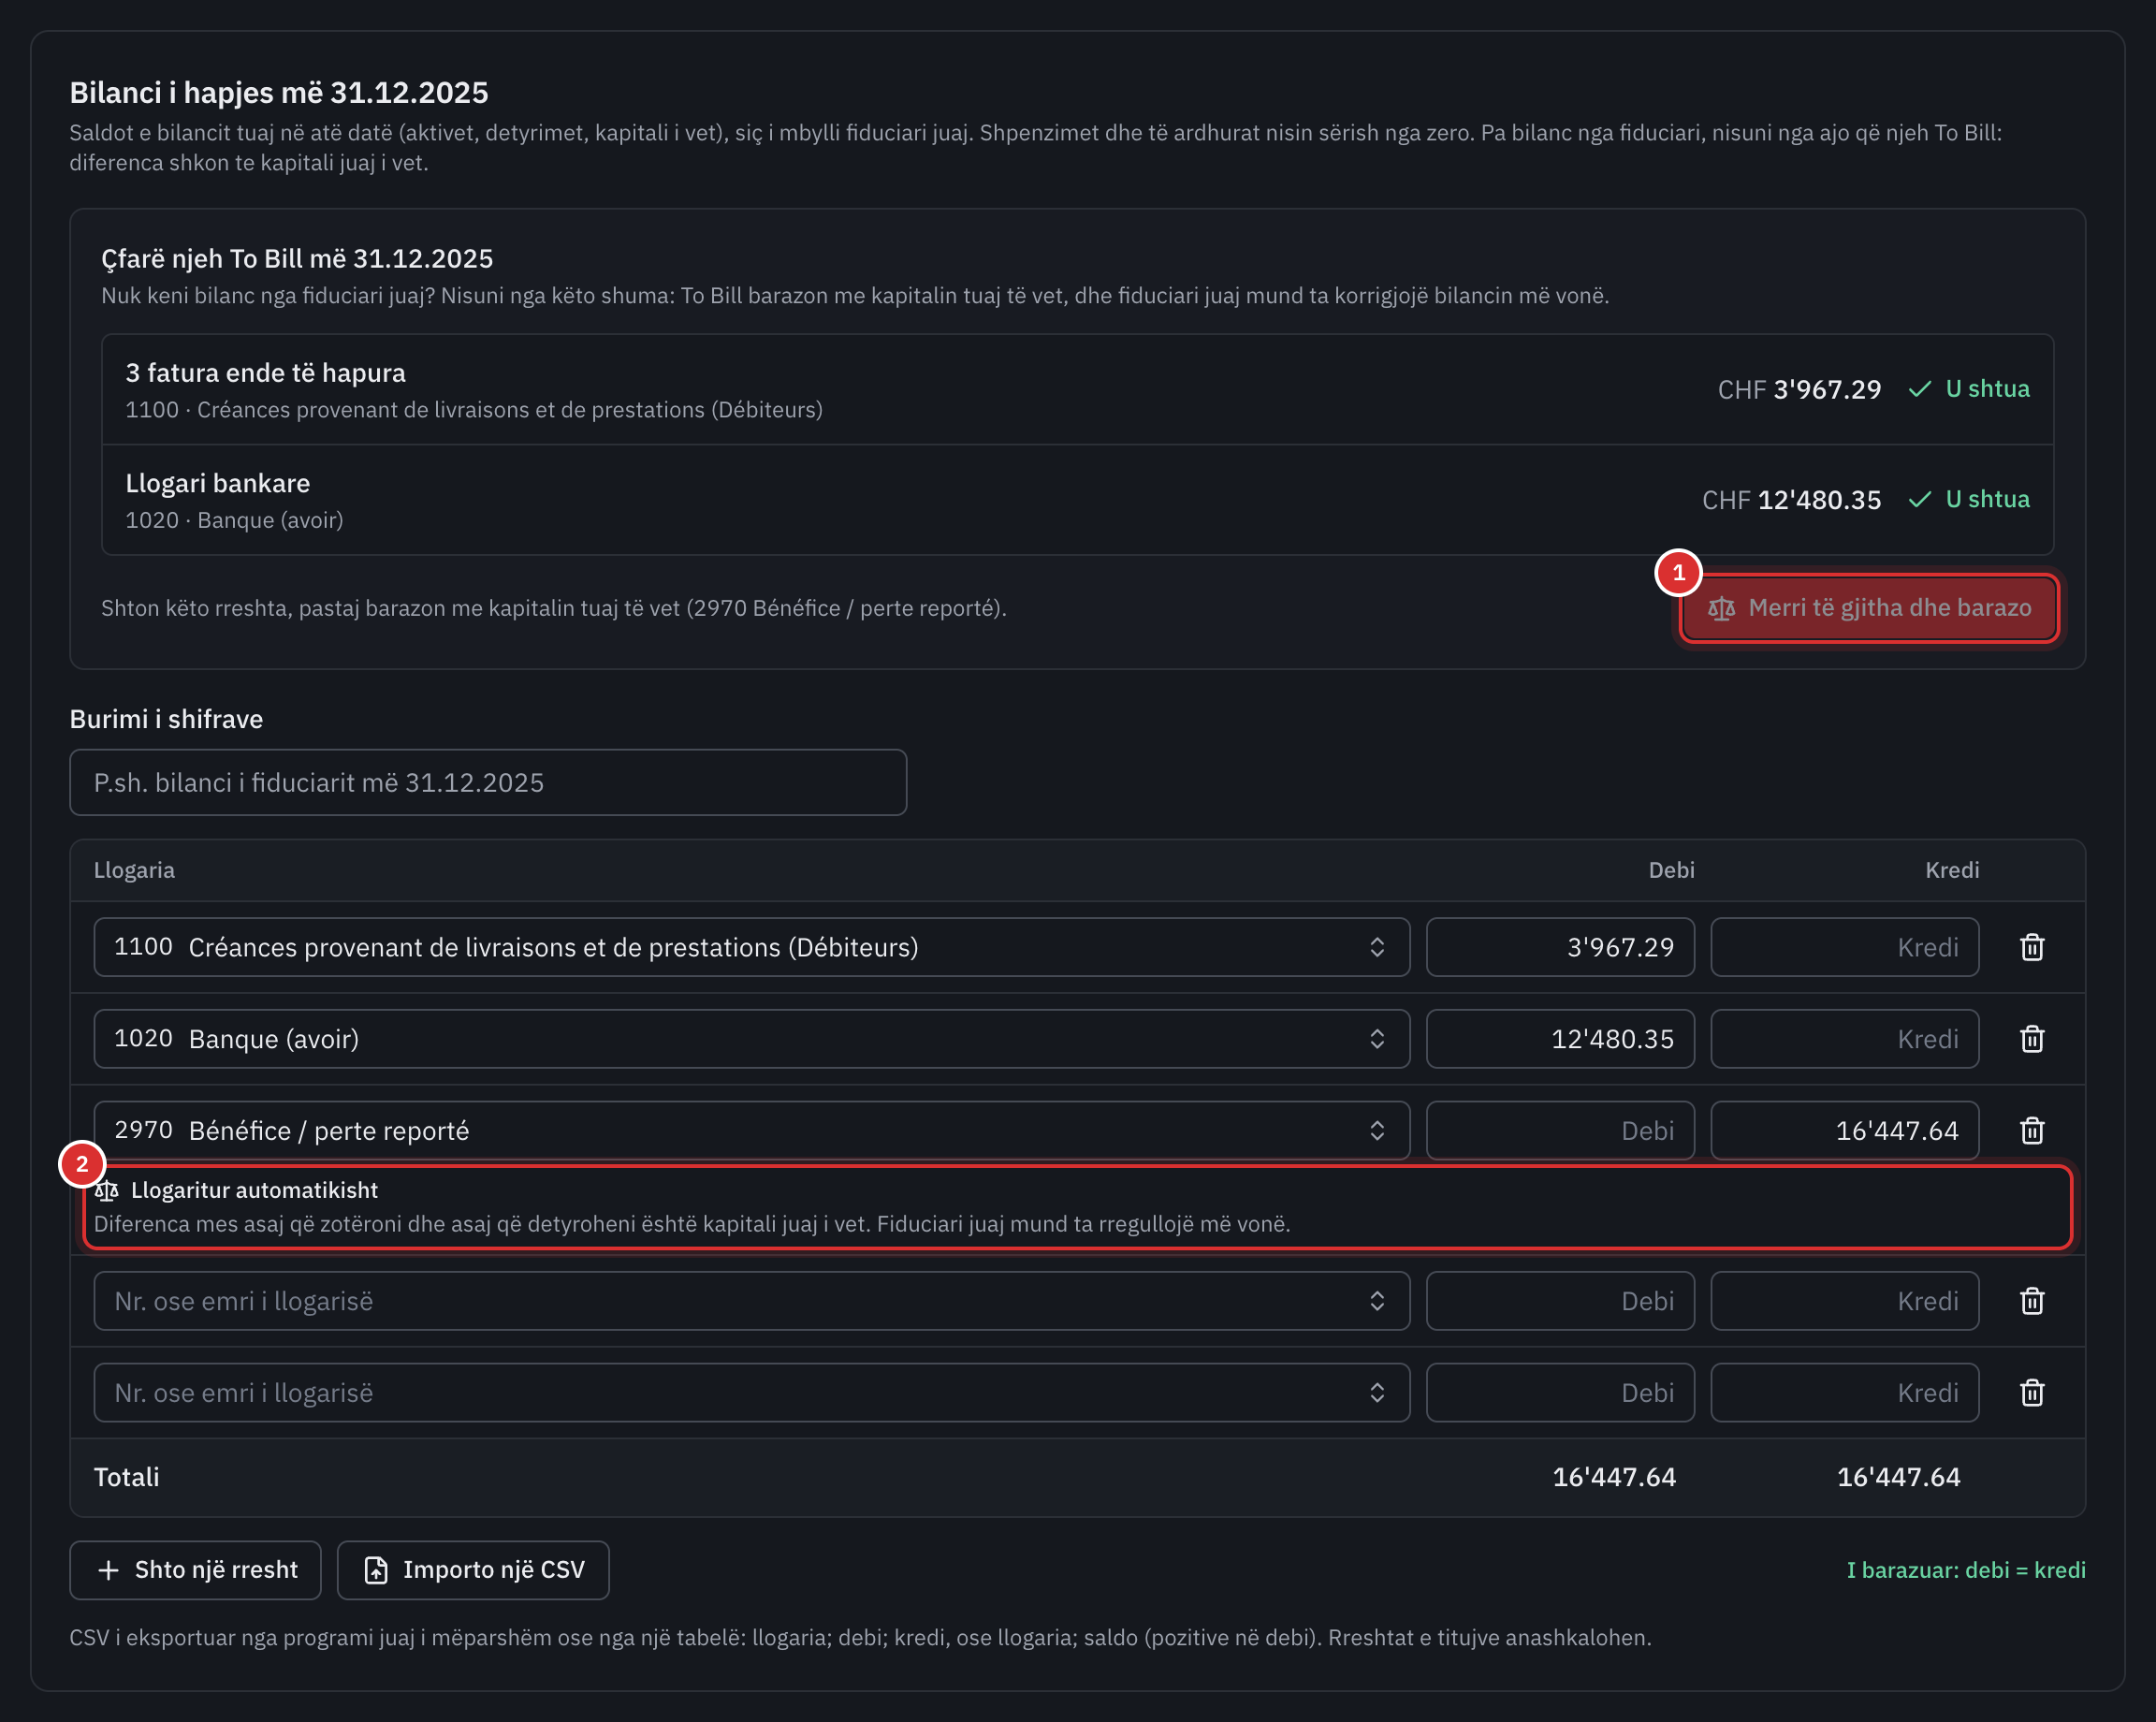
Task: Click the Kredi field in 1100 row
Action: click(x=1844, y=947)
